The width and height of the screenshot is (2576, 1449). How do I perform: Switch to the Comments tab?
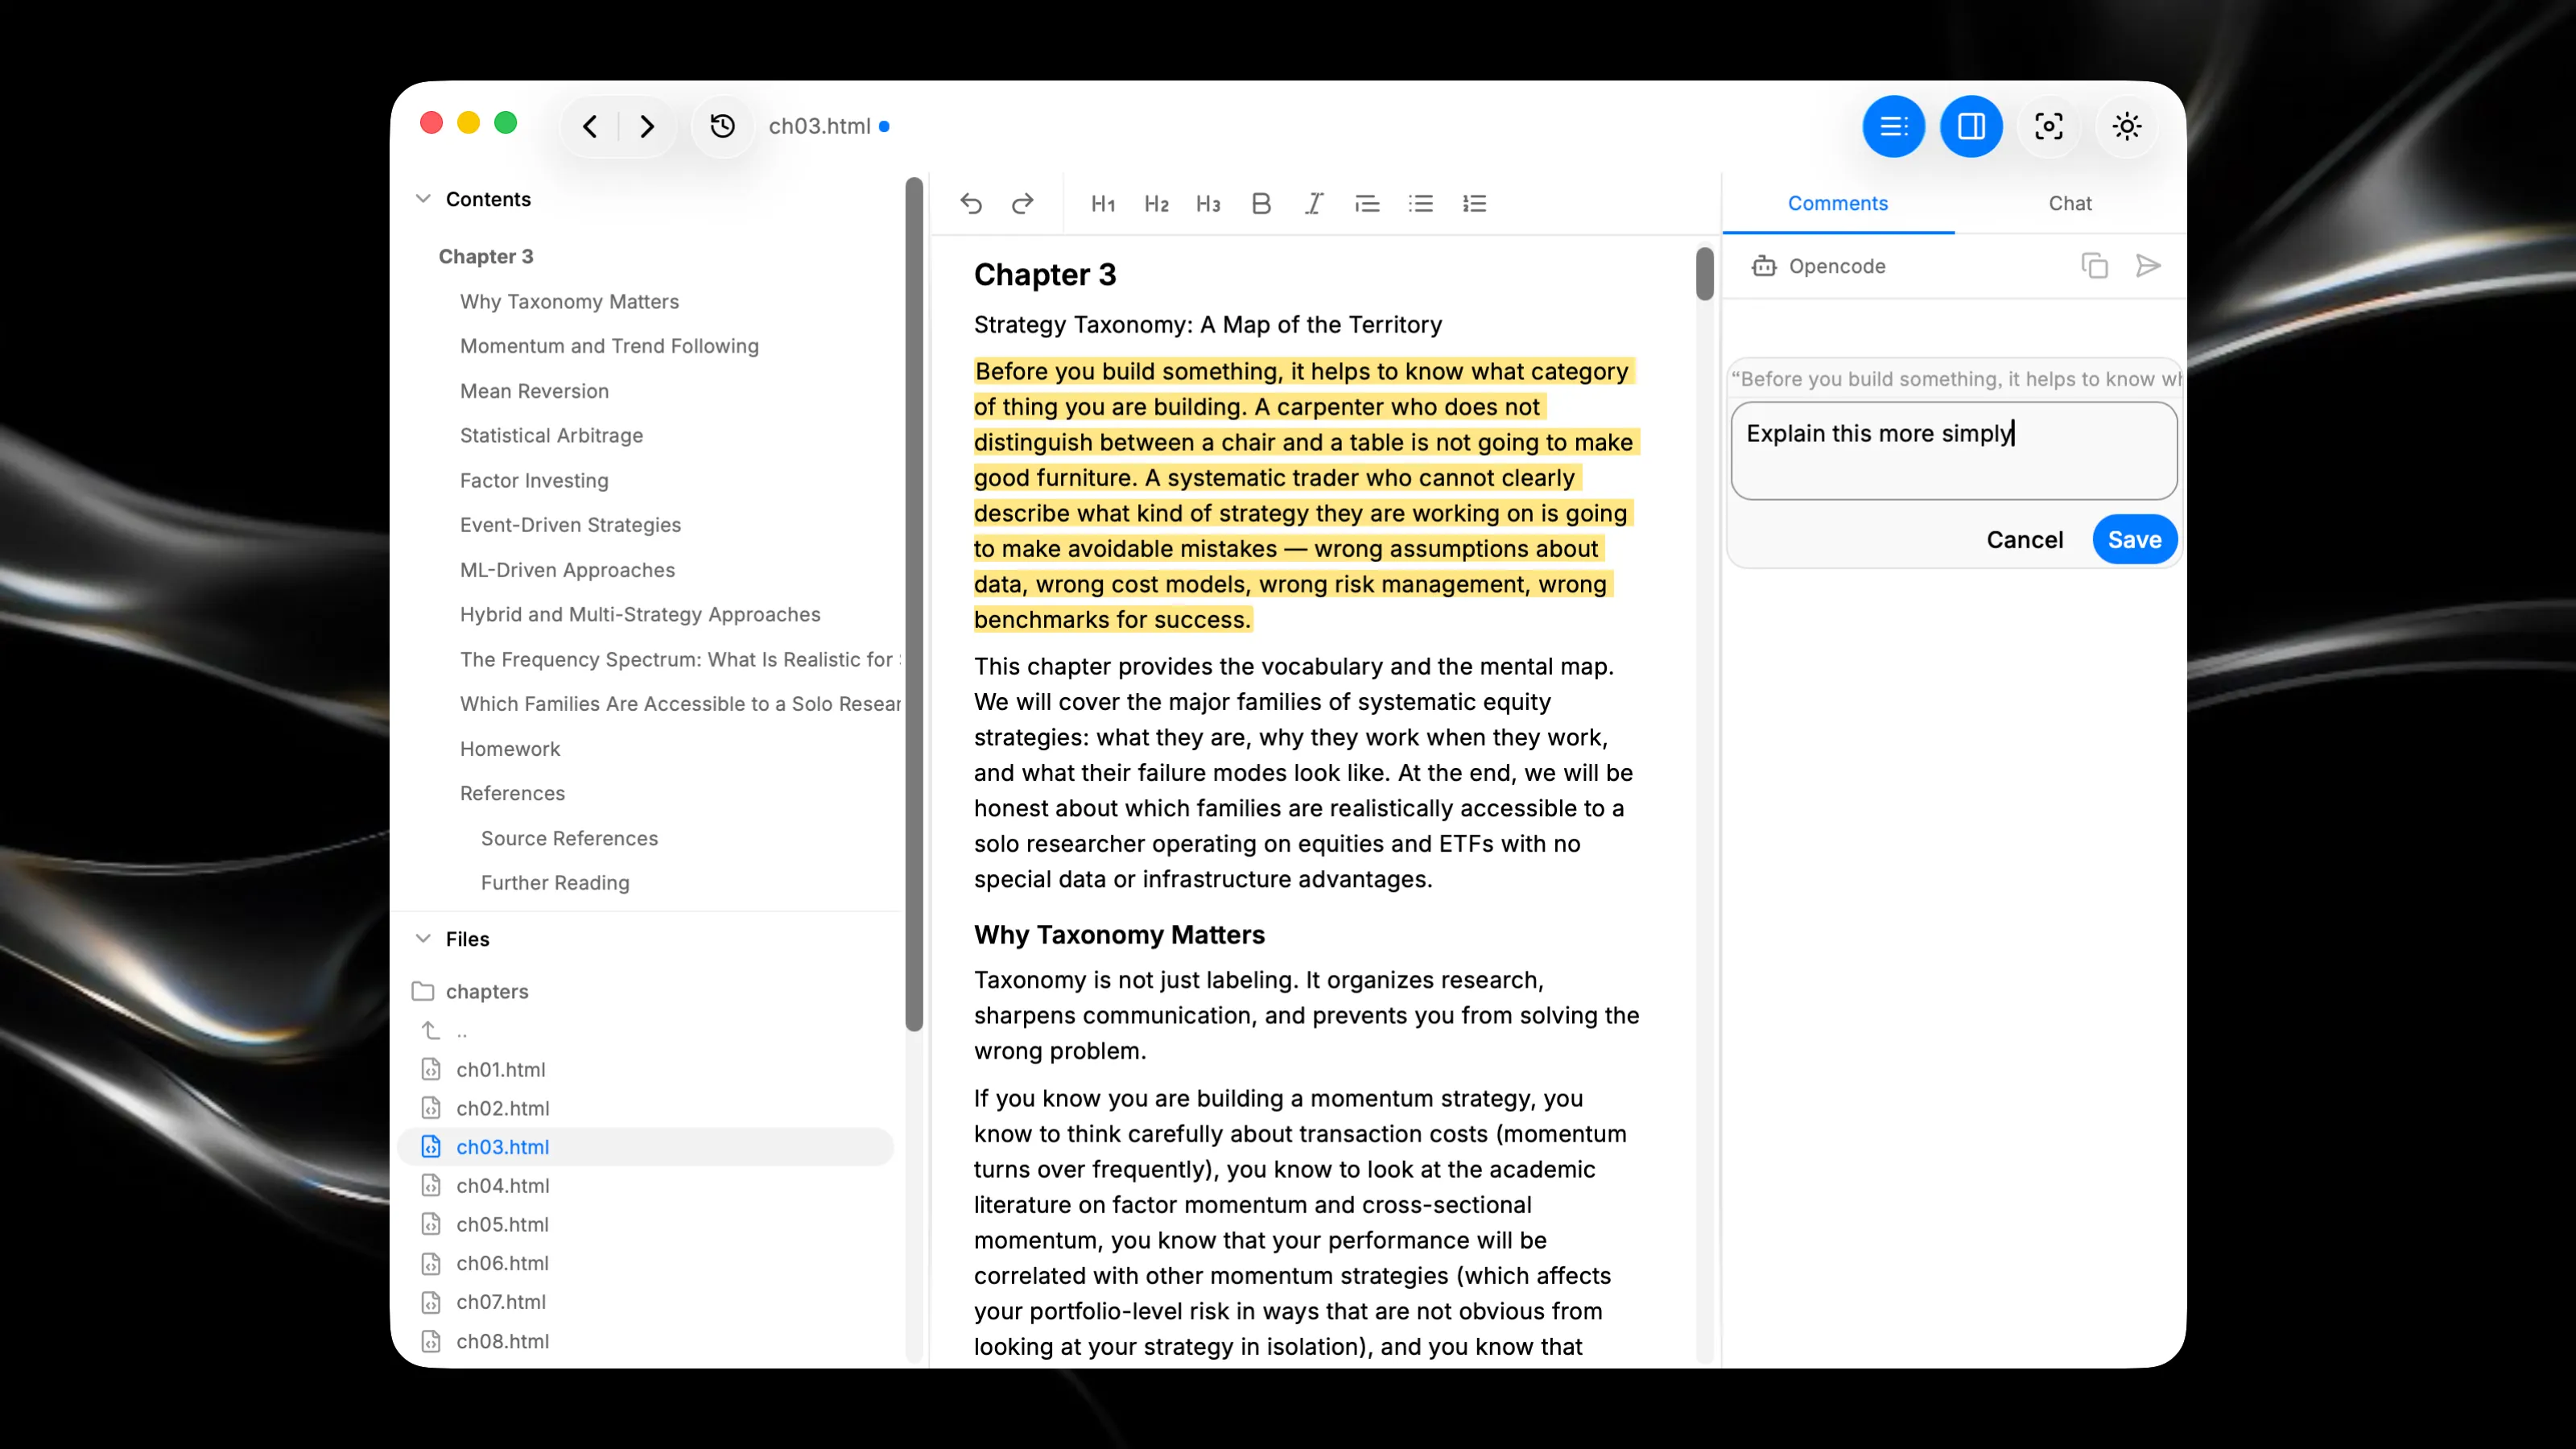(x=1838, y=204)
